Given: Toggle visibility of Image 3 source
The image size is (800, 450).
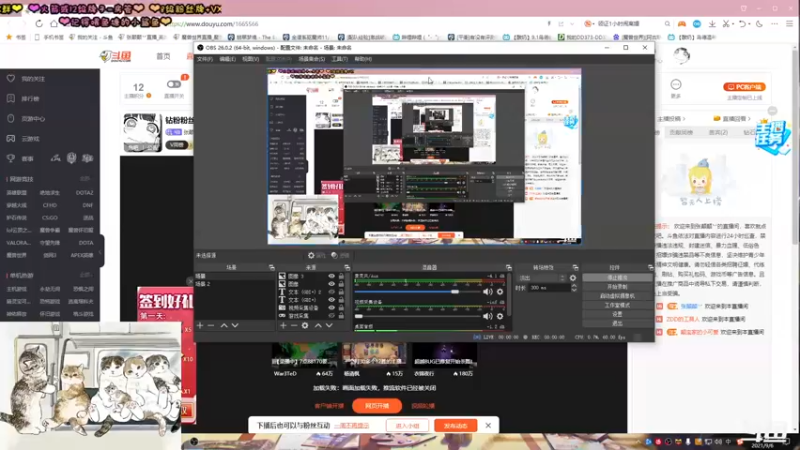Looking at the screenshot, I should click(x=332, y=276).
